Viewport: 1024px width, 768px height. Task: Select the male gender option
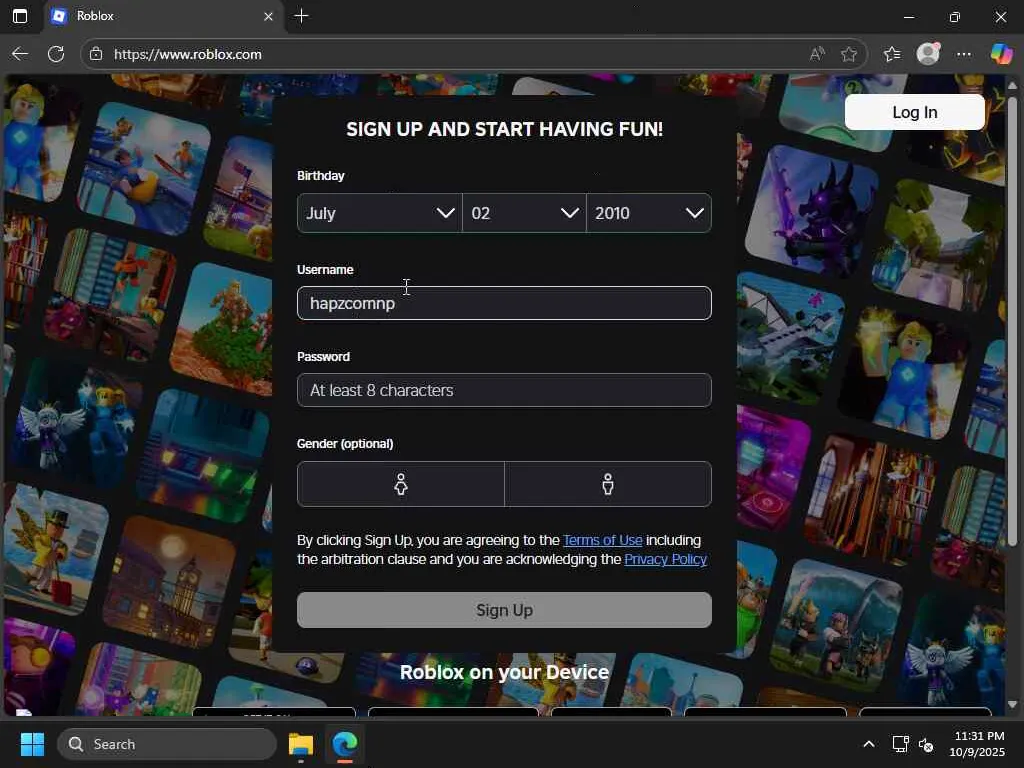pos(608,484)
